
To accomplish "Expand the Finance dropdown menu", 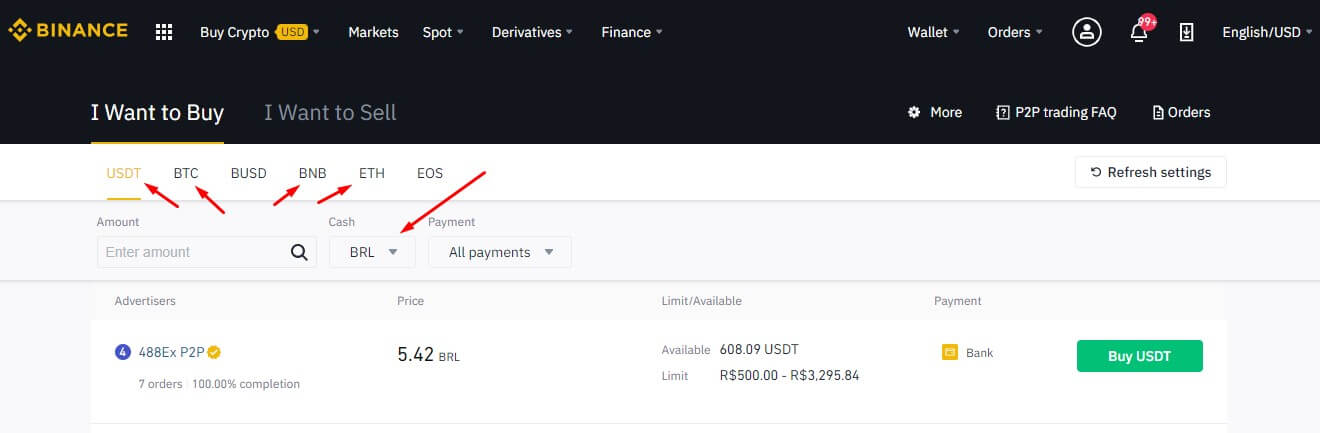I will [x=633, y=32].
